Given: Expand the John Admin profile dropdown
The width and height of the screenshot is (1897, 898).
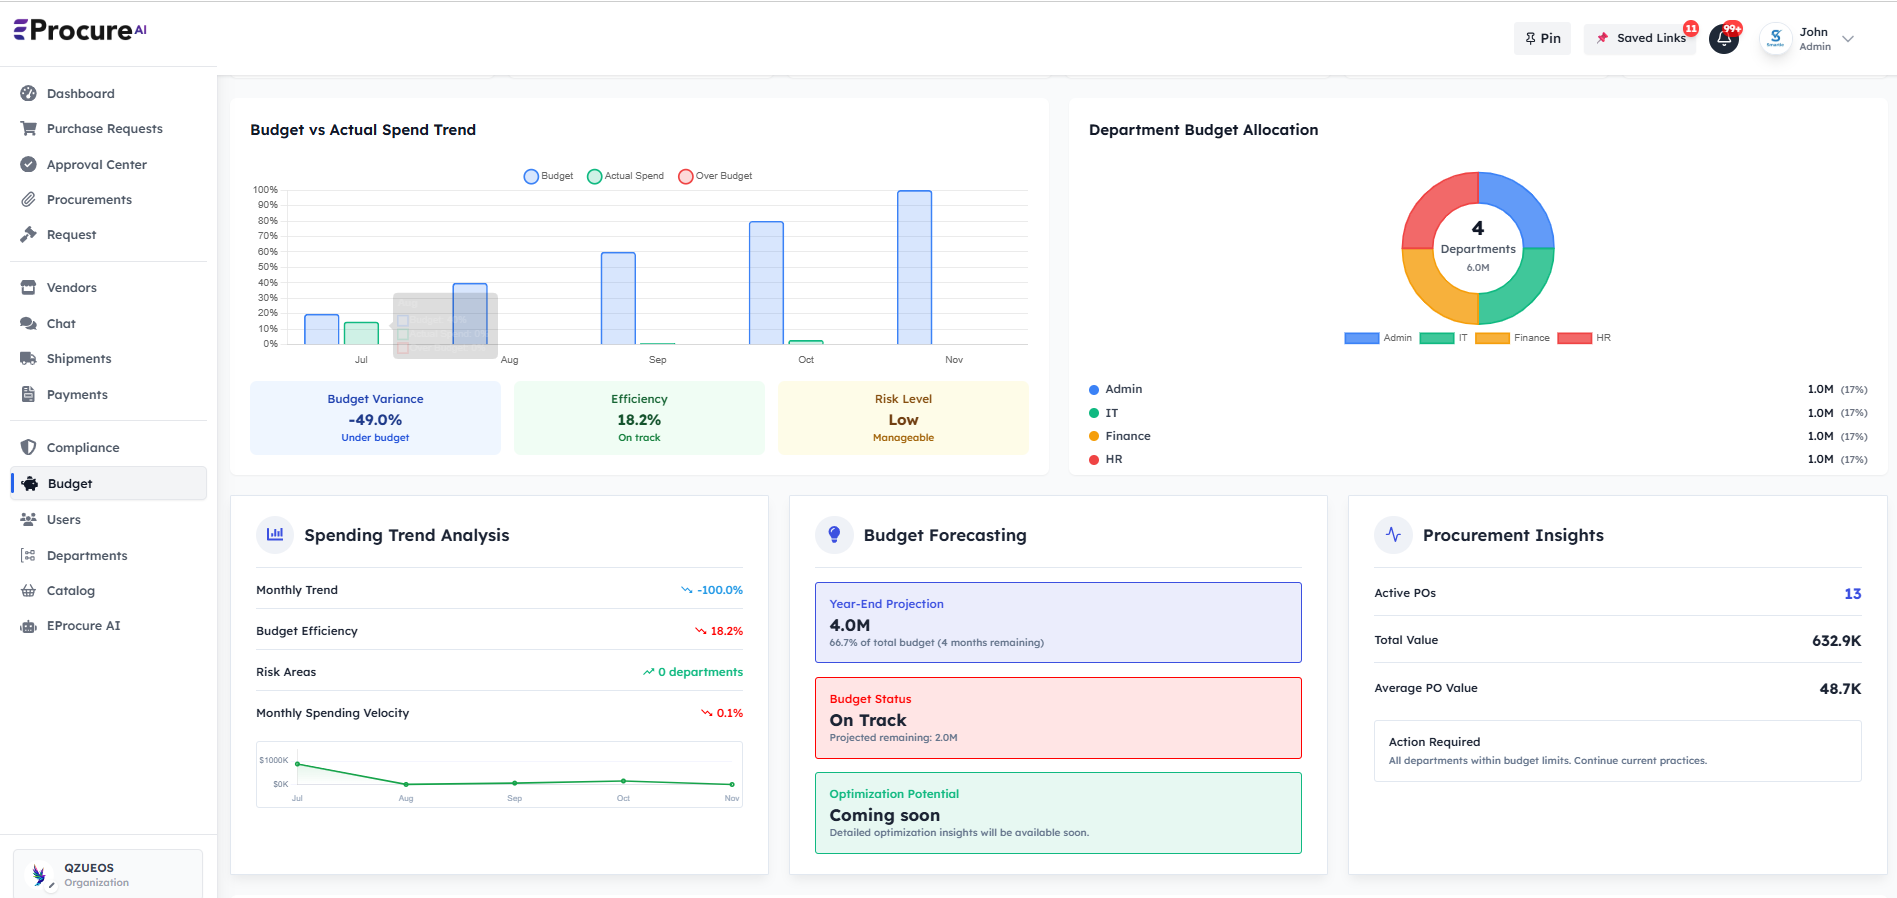Looking at the screenshot, I should [1848, 39].
